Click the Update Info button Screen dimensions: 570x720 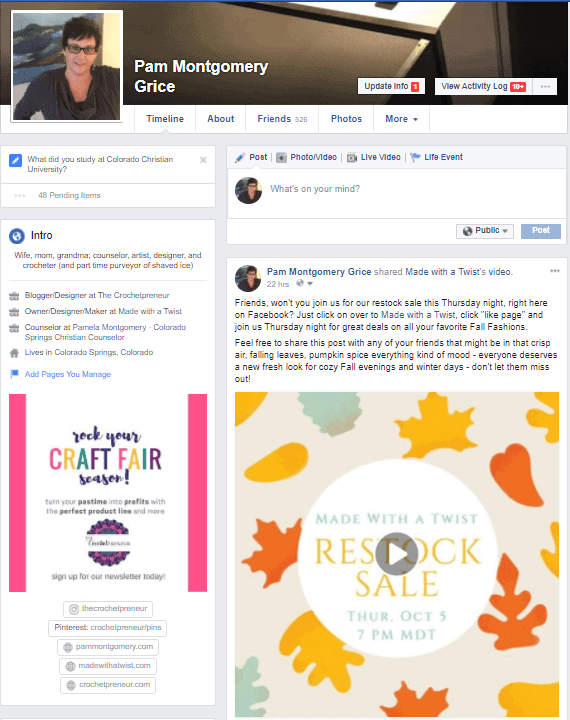tap(391, 86)
